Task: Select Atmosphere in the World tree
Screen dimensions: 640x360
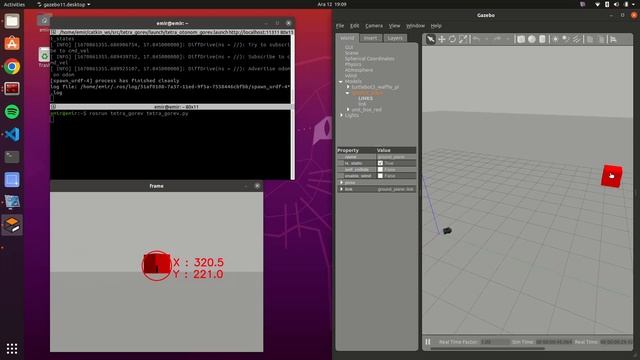Action: pyautogui.click(x=359, y=70)
